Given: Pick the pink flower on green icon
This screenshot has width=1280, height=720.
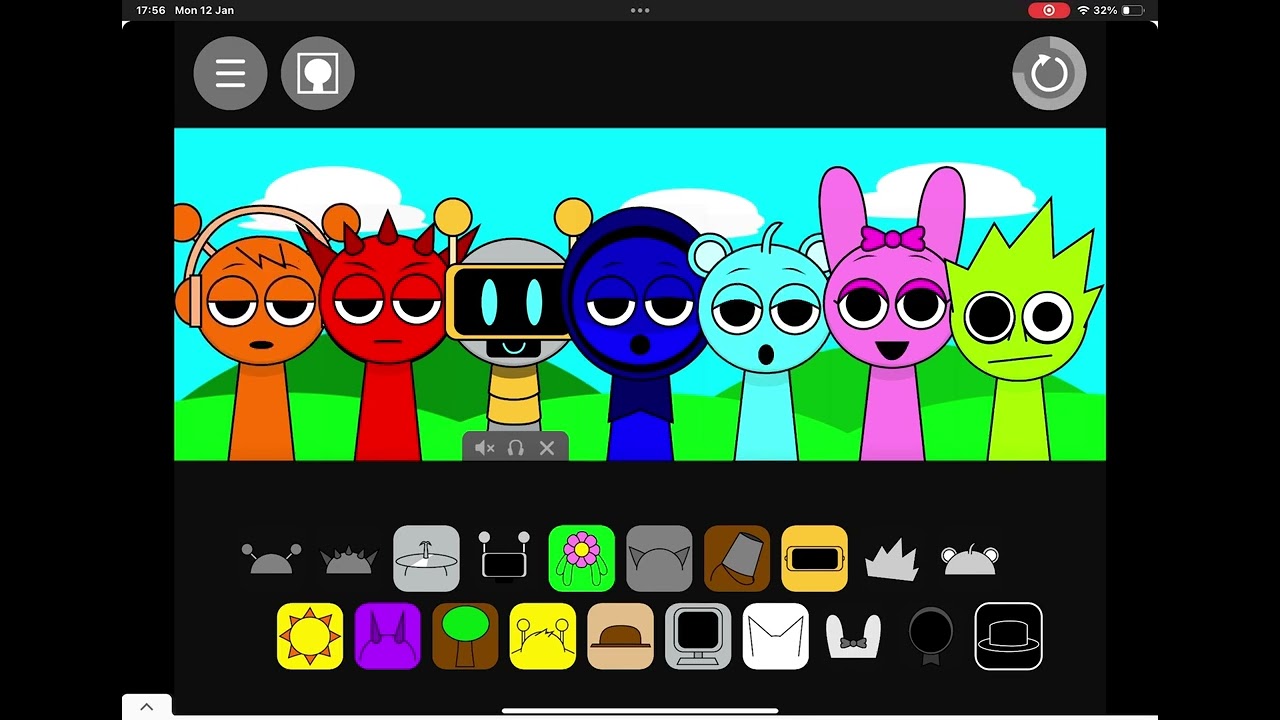Looking at the screenshot, I should [x=582, y=559].
